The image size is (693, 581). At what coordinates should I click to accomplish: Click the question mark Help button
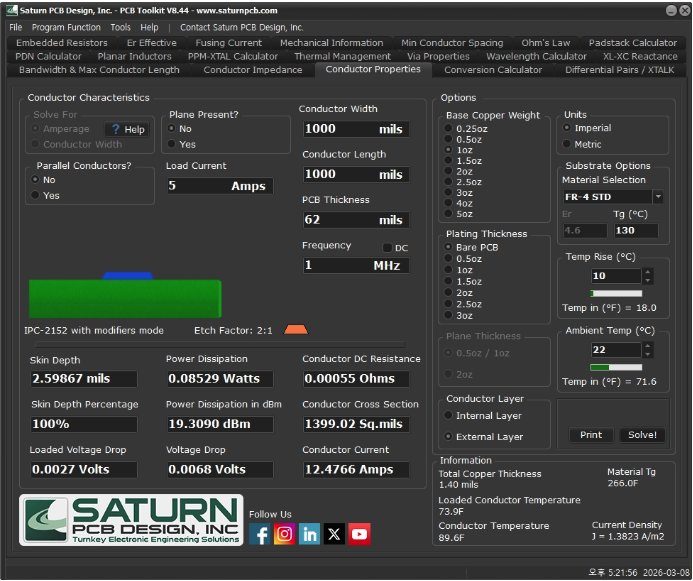127,129
